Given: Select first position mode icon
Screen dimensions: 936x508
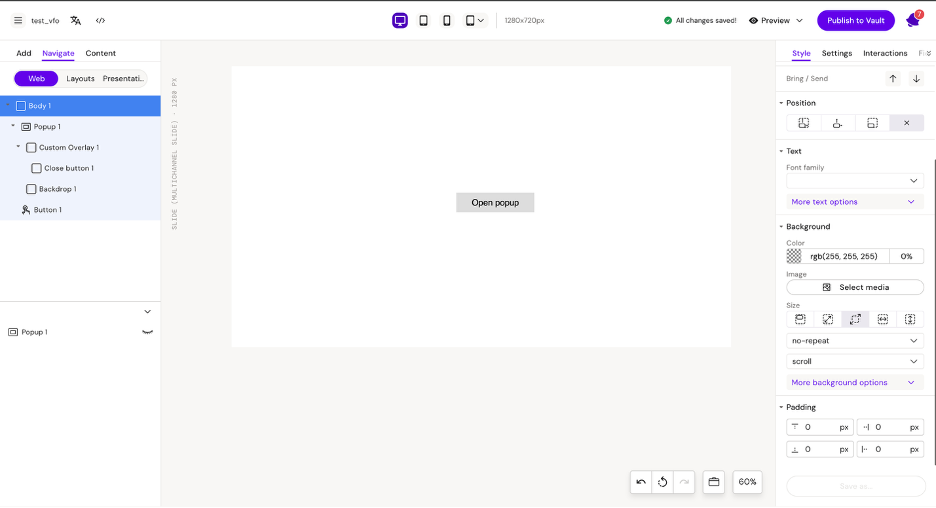Looking at the screenshot, I should (x=803, y=123).
